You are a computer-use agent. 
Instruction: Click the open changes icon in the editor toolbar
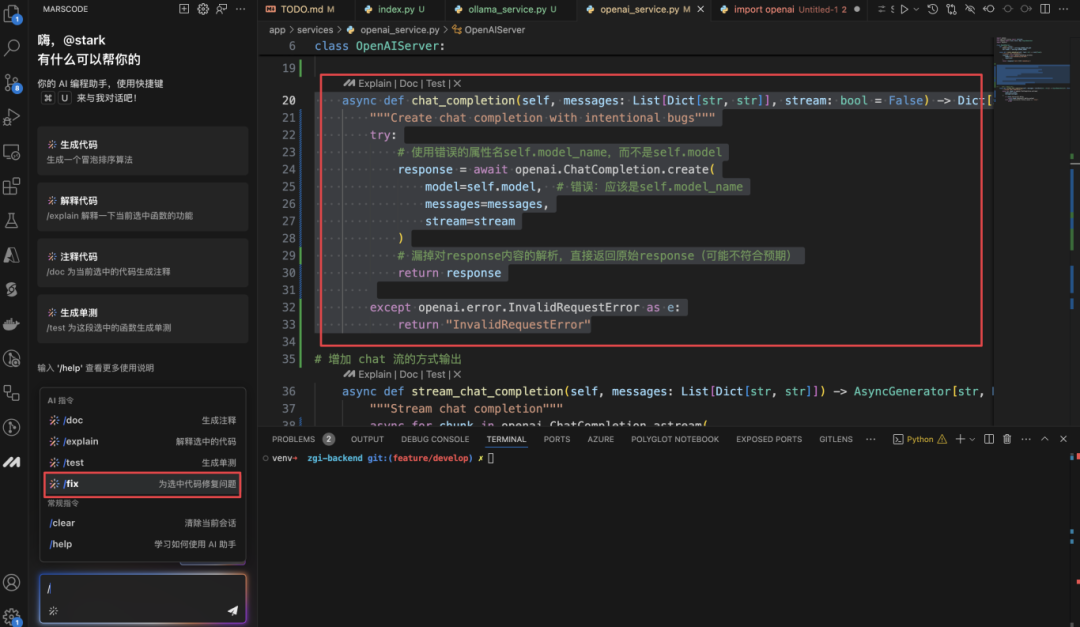(951, 9)
